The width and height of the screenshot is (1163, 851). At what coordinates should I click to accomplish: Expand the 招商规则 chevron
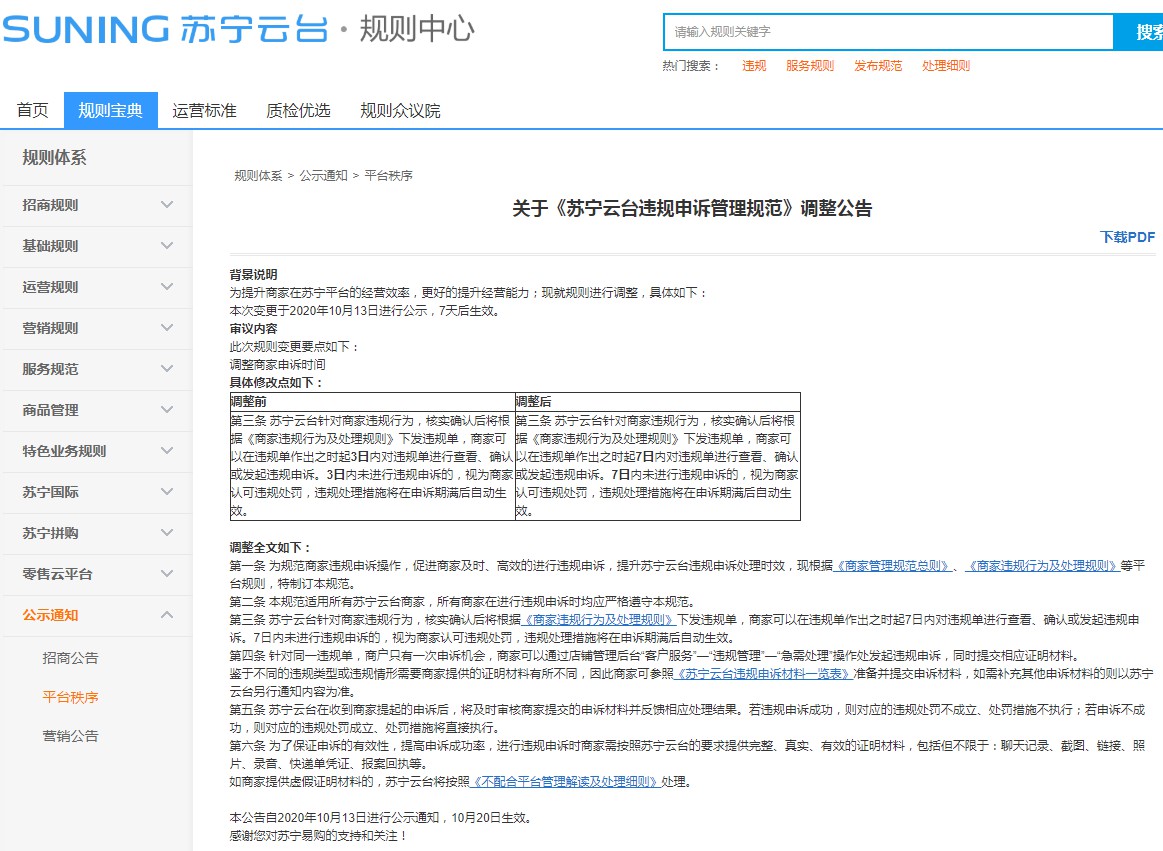coord(167,205)
